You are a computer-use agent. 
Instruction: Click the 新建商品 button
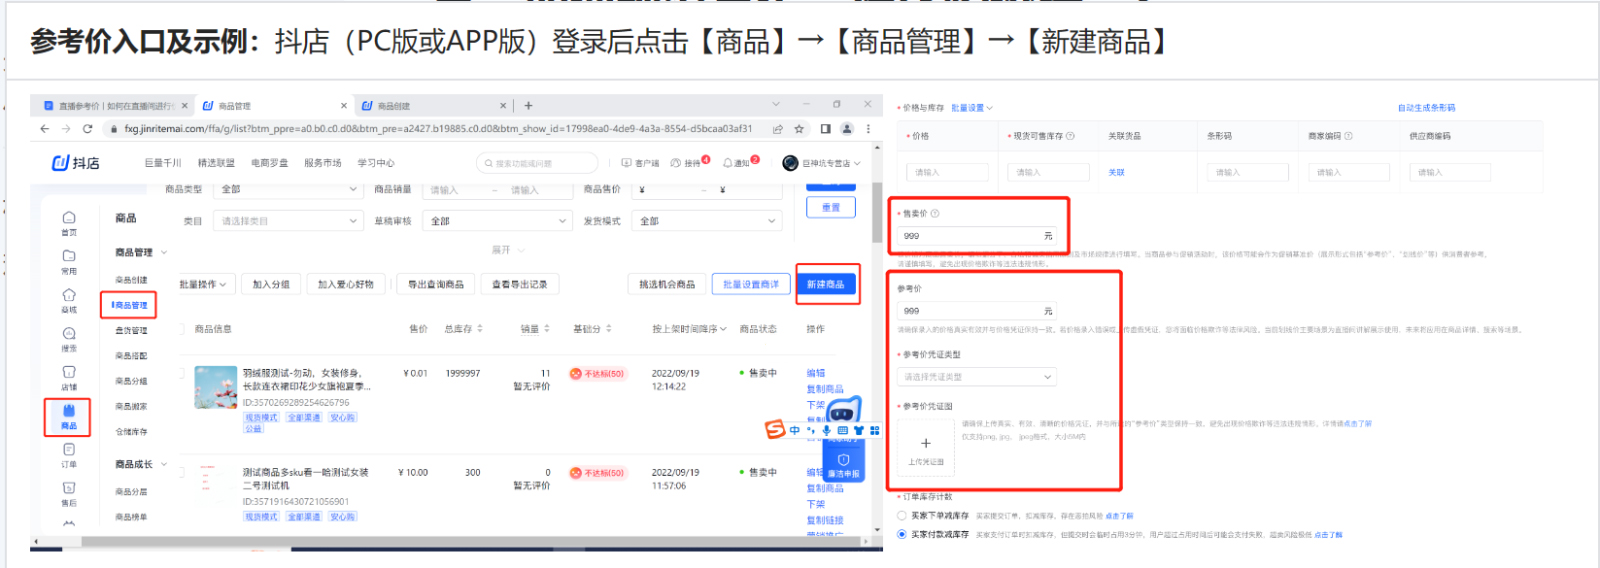pyautogui.click(x=826, y=285)
